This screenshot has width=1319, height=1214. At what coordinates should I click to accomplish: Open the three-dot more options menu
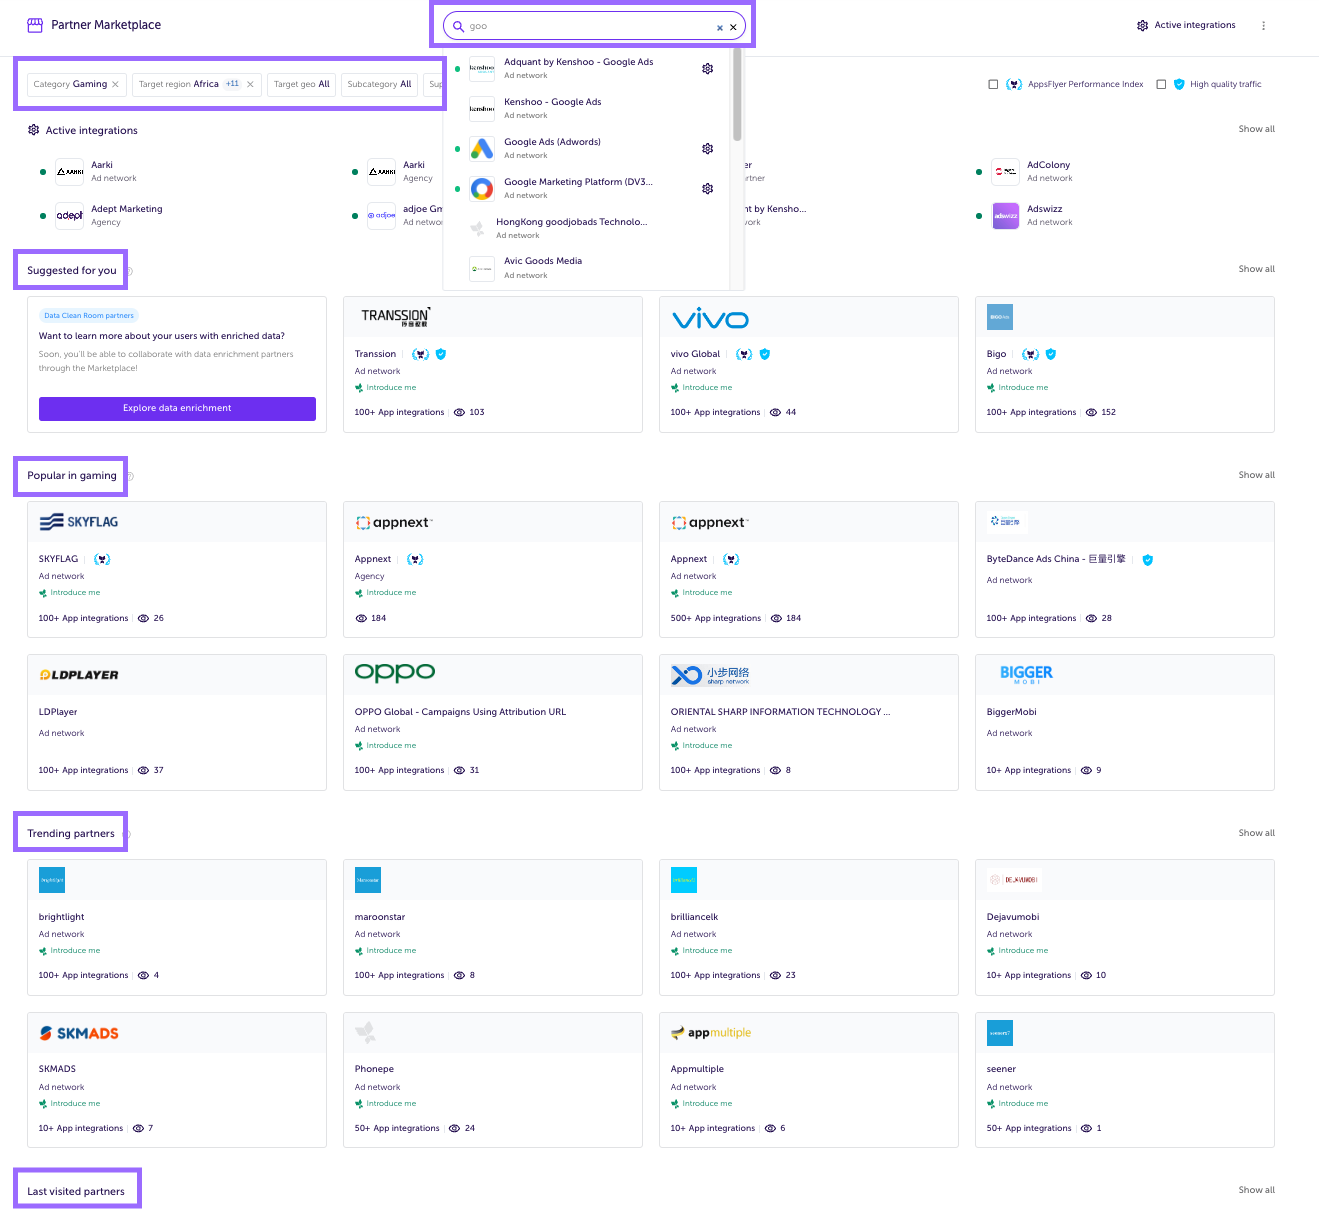tap(1263, 26)
